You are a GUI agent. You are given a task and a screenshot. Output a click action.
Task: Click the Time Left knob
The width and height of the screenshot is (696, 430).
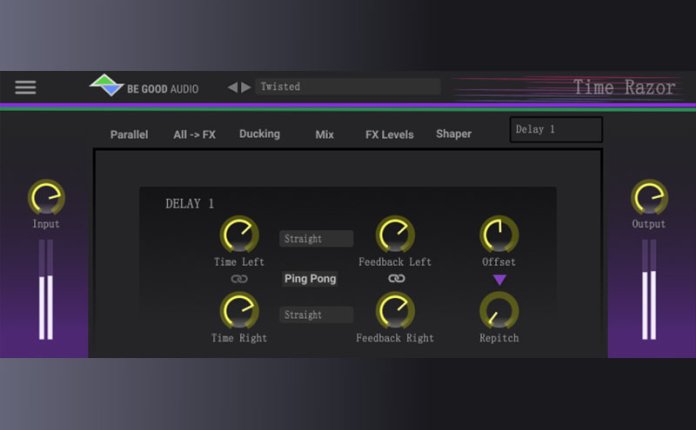click(239, 235)
